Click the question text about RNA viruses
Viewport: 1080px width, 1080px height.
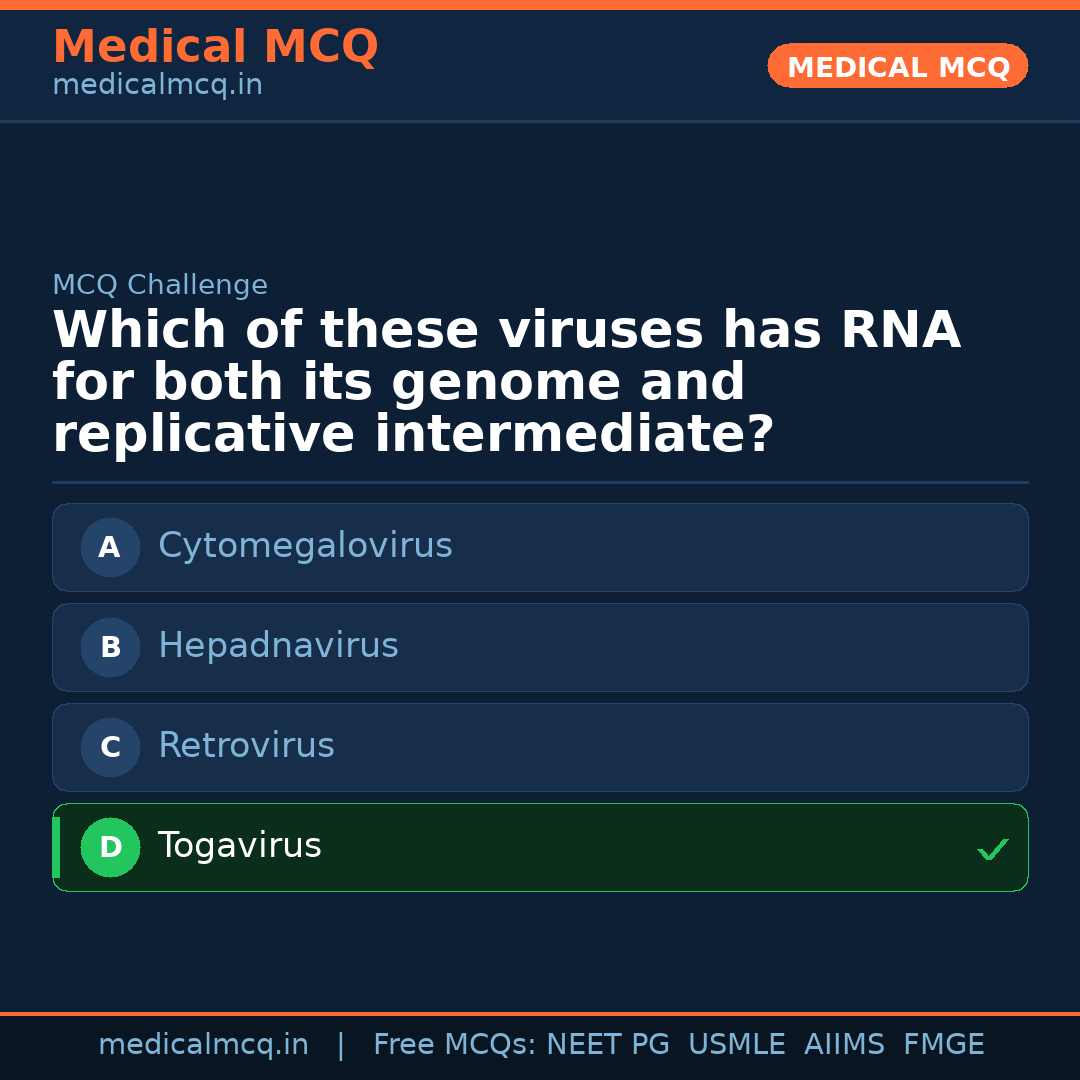pyautogui.click(x=506, y=383)
